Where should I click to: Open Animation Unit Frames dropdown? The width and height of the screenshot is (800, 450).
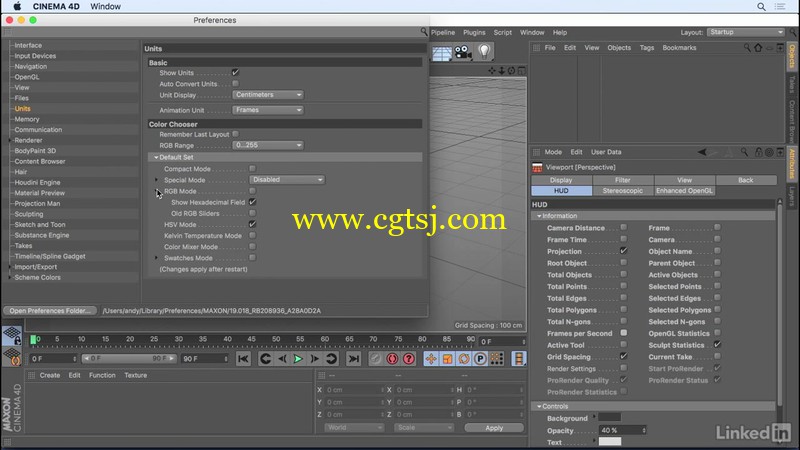pyautogui.click(x=268, y=110)
